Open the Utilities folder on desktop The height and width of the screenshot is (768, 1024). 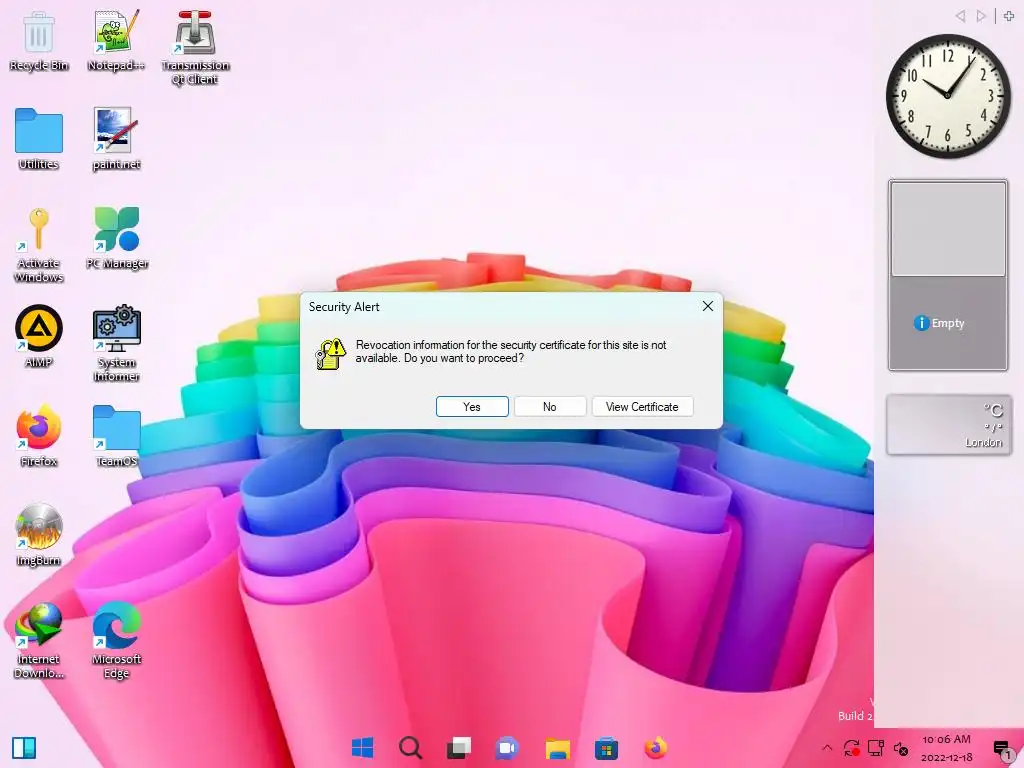pyautogui.click(x=39, y=138)
